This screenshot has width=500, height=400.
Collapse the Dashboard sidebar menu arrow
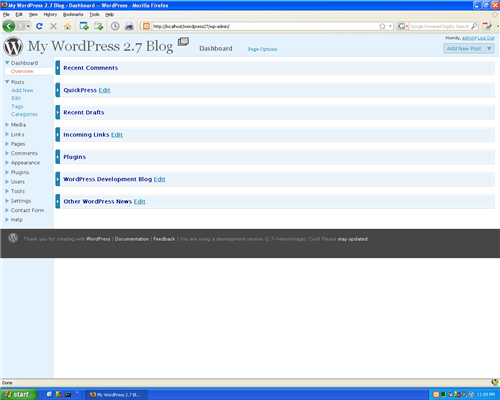click(7, 63)
